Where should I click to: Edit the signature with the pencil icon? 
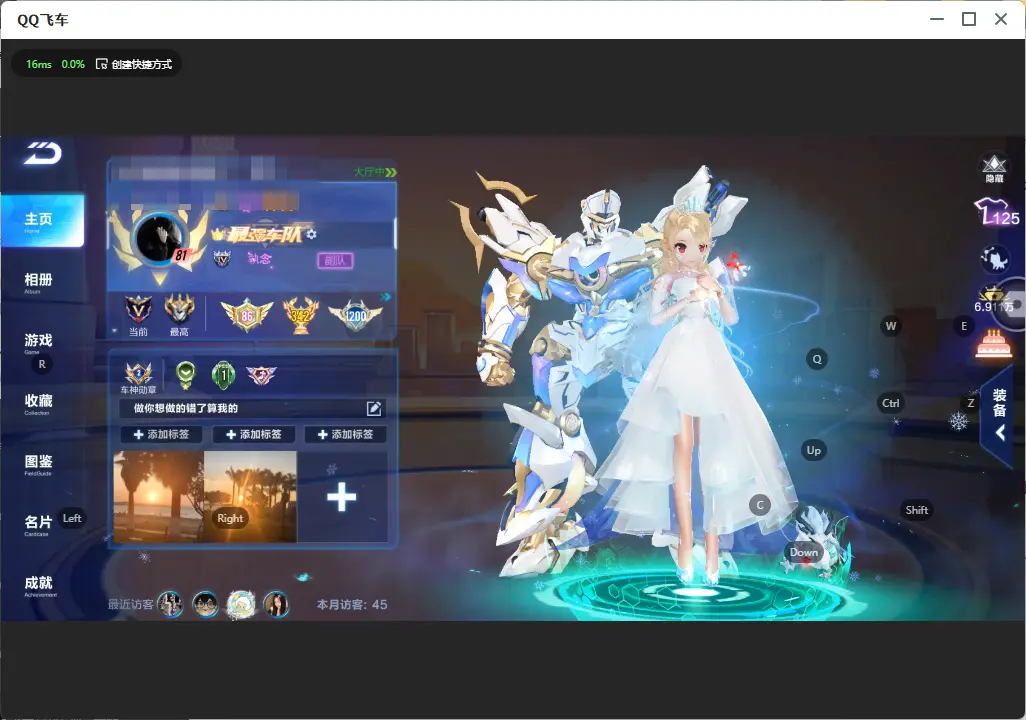click(x=374, y=408)
